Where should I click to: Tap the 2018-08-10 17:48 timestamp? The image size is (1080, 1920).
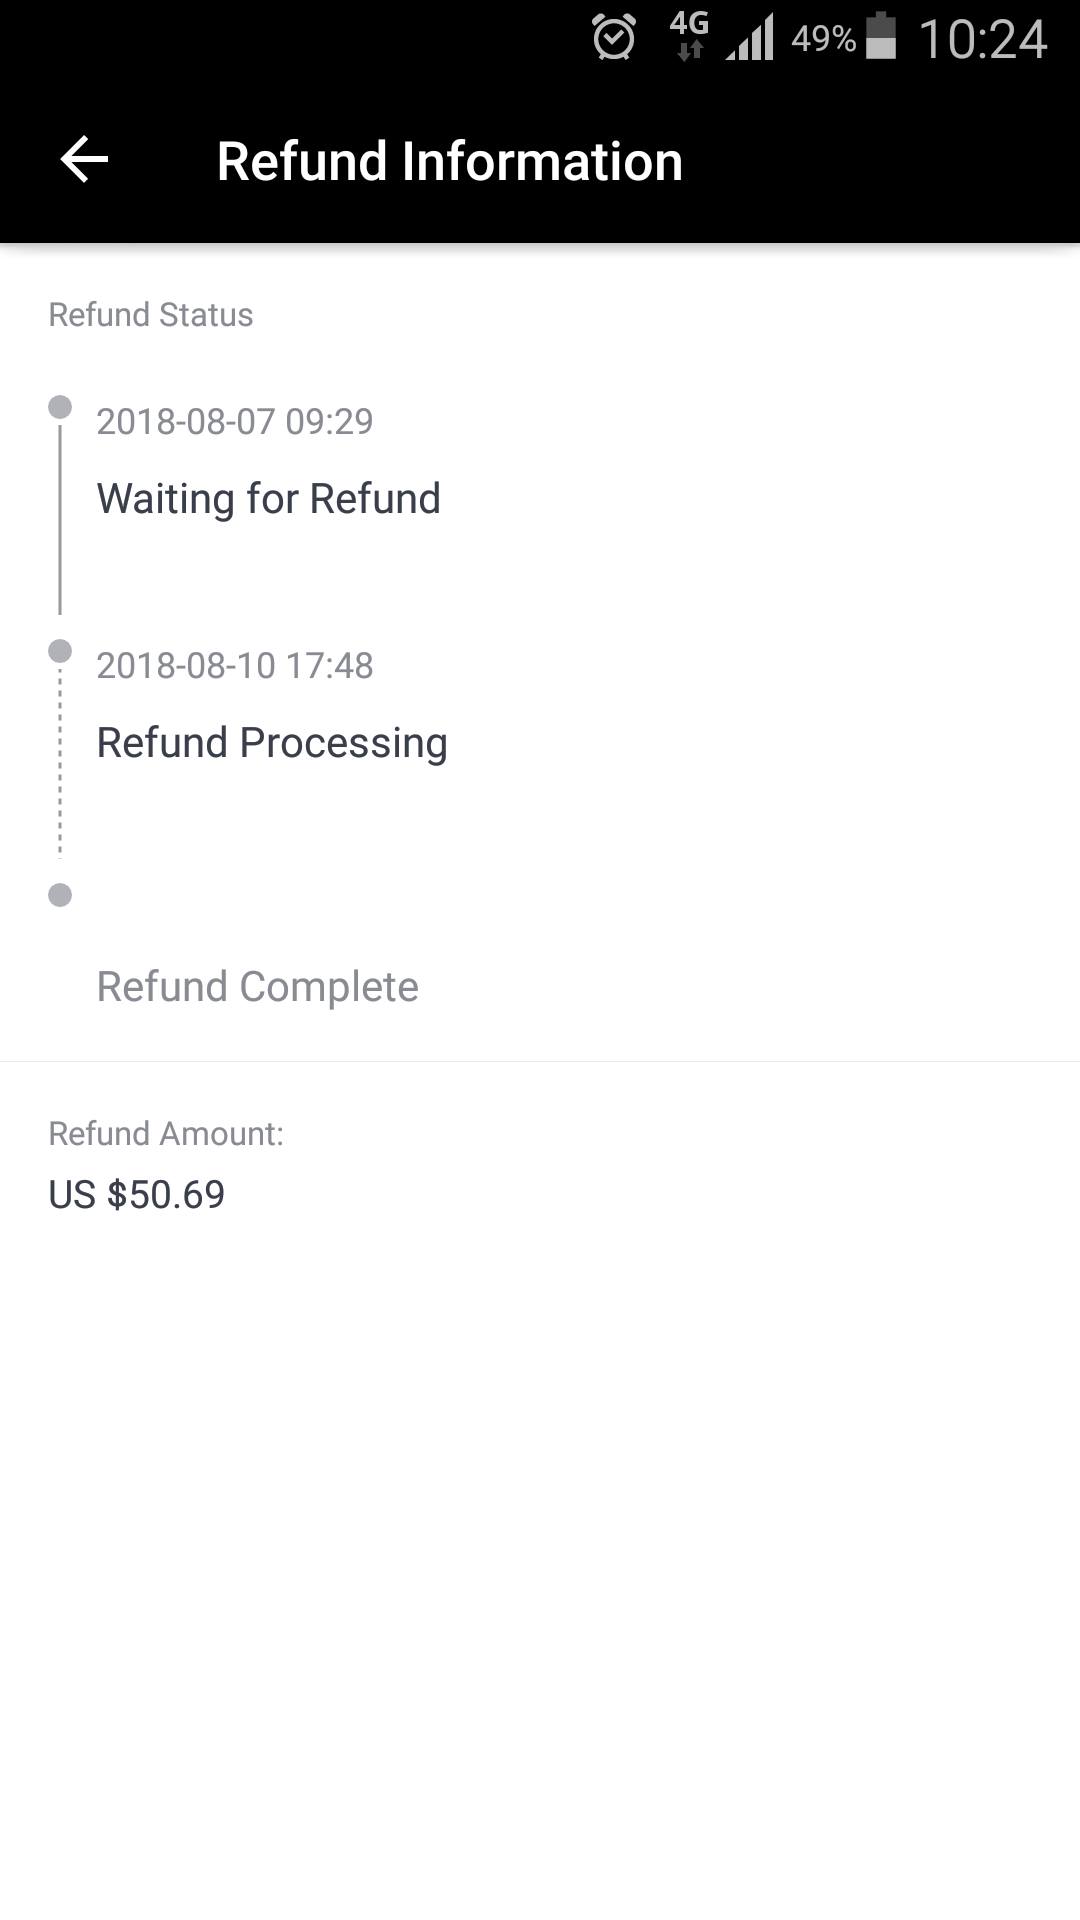click(234, 665)
